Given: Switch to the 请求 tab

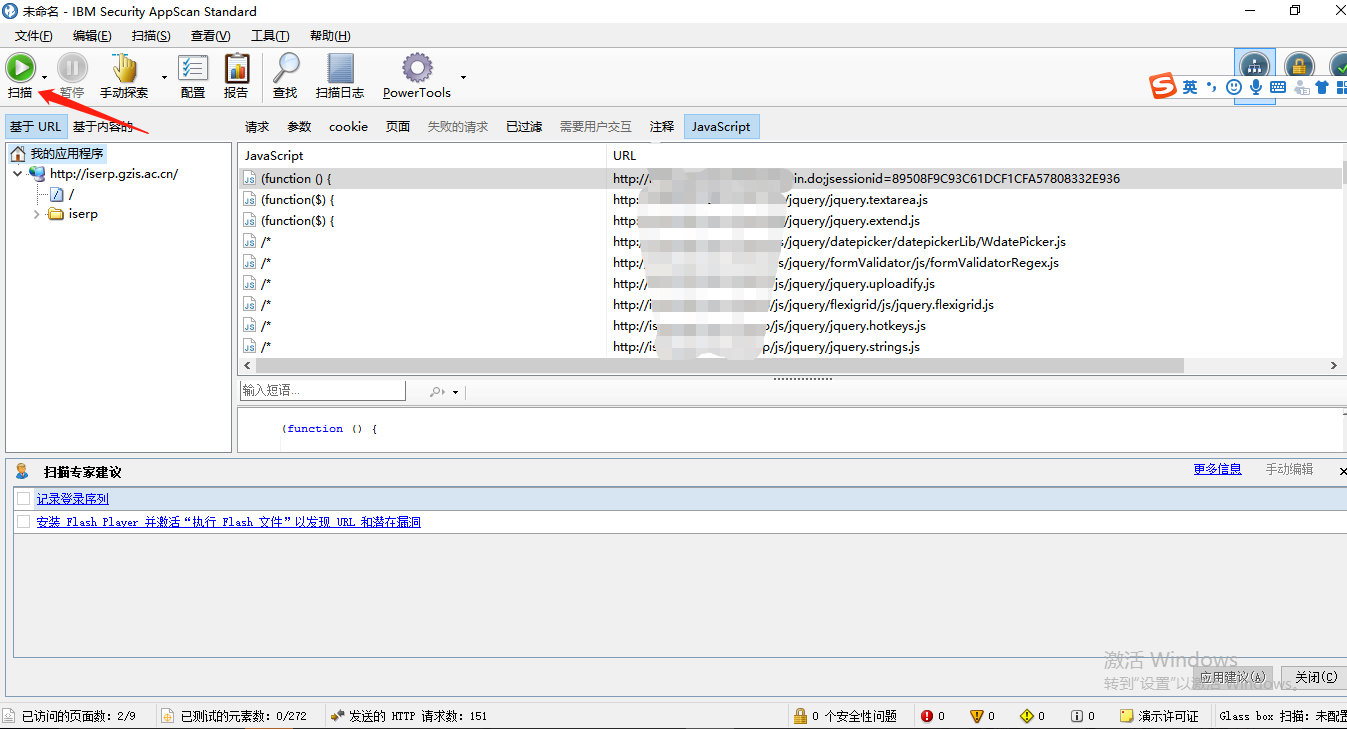Looking at the screenshot, I should pyautogui.click(x=257, y=127).
